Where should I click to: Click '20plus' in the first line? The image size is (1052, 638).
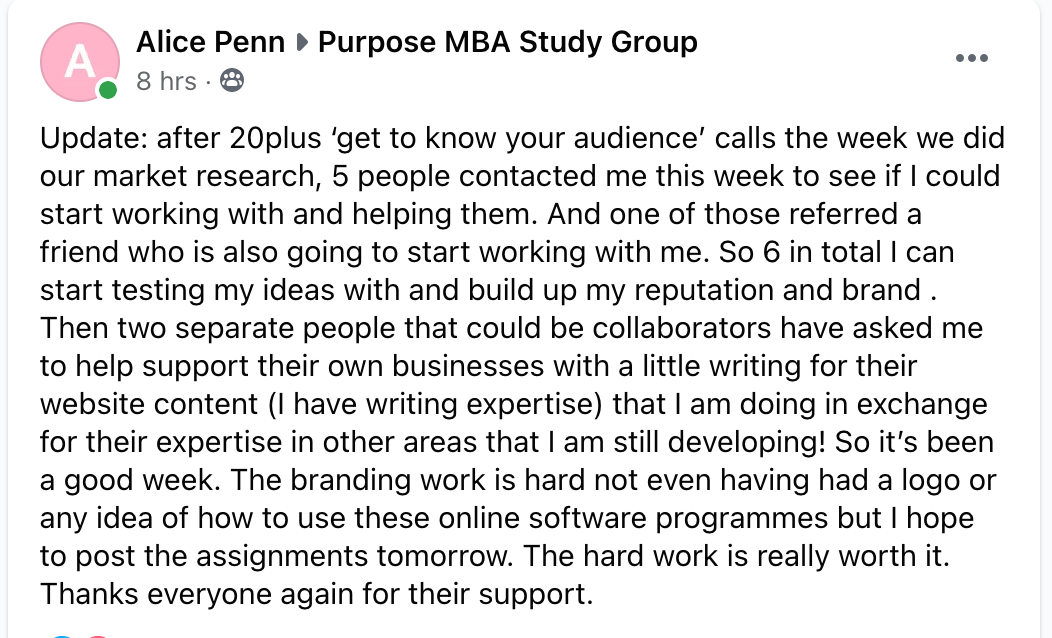(x=275, y=138)
